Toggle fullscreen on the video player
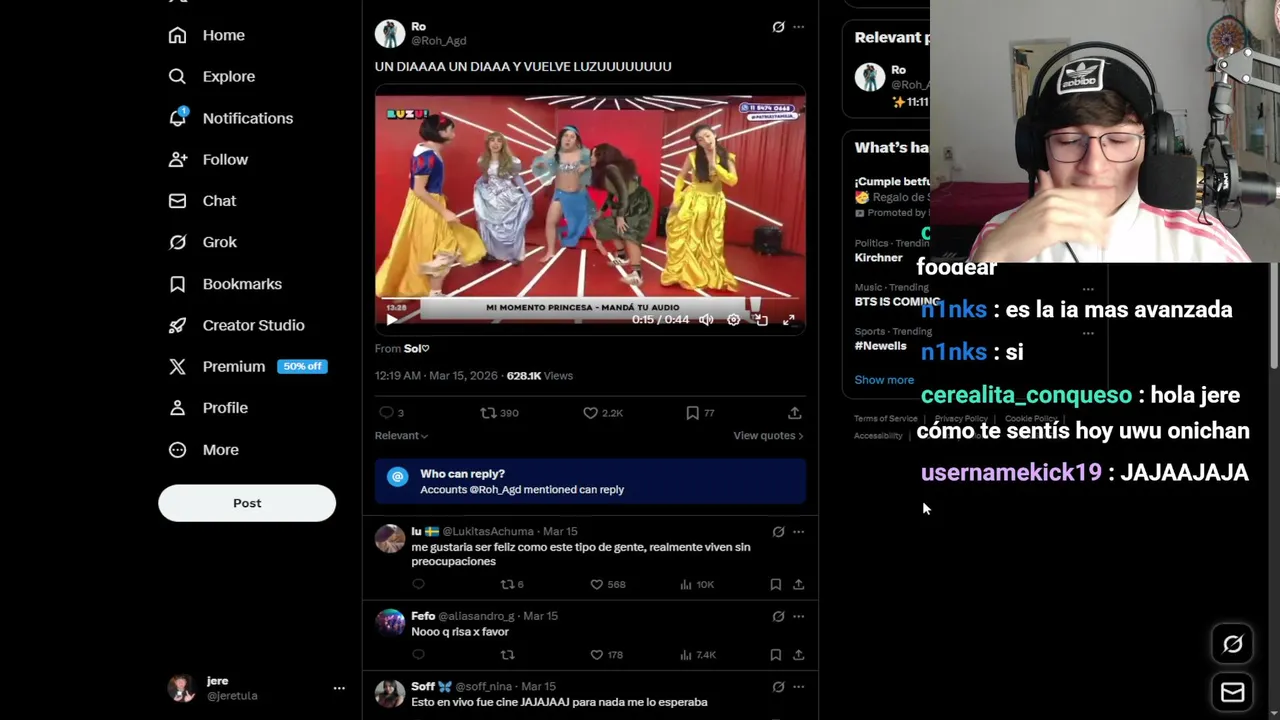Screen dimensions: 1280x720 (x=788, y=320)
